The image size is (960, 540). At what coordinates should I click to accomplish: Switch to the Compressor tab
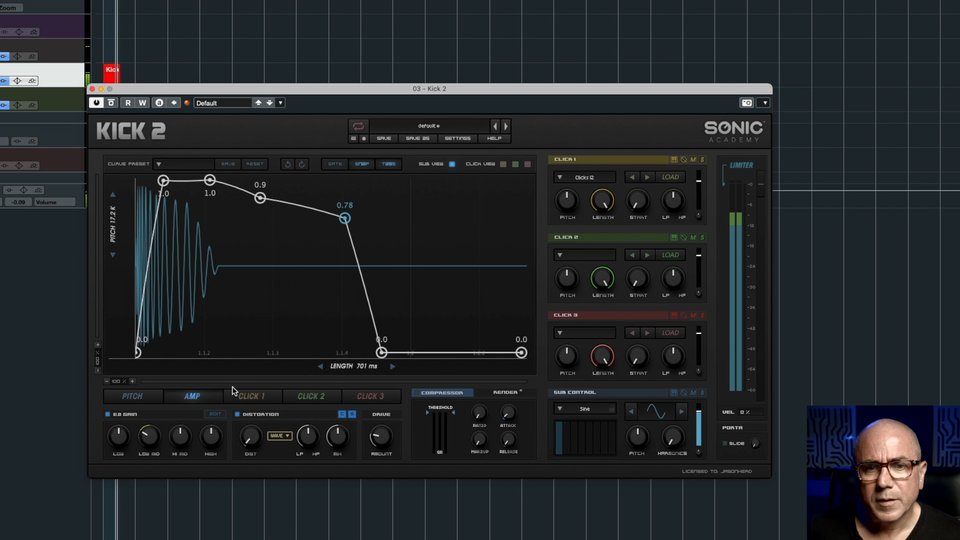pyautogui.click(x=442, y=392)
